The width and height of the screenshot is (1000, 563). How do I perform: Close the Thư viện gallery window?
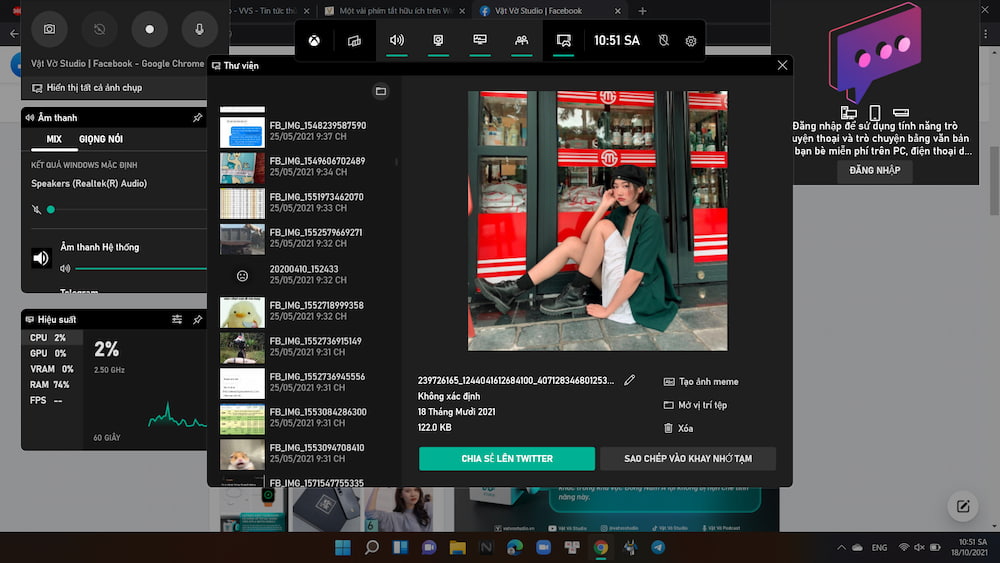pos(783,65)
